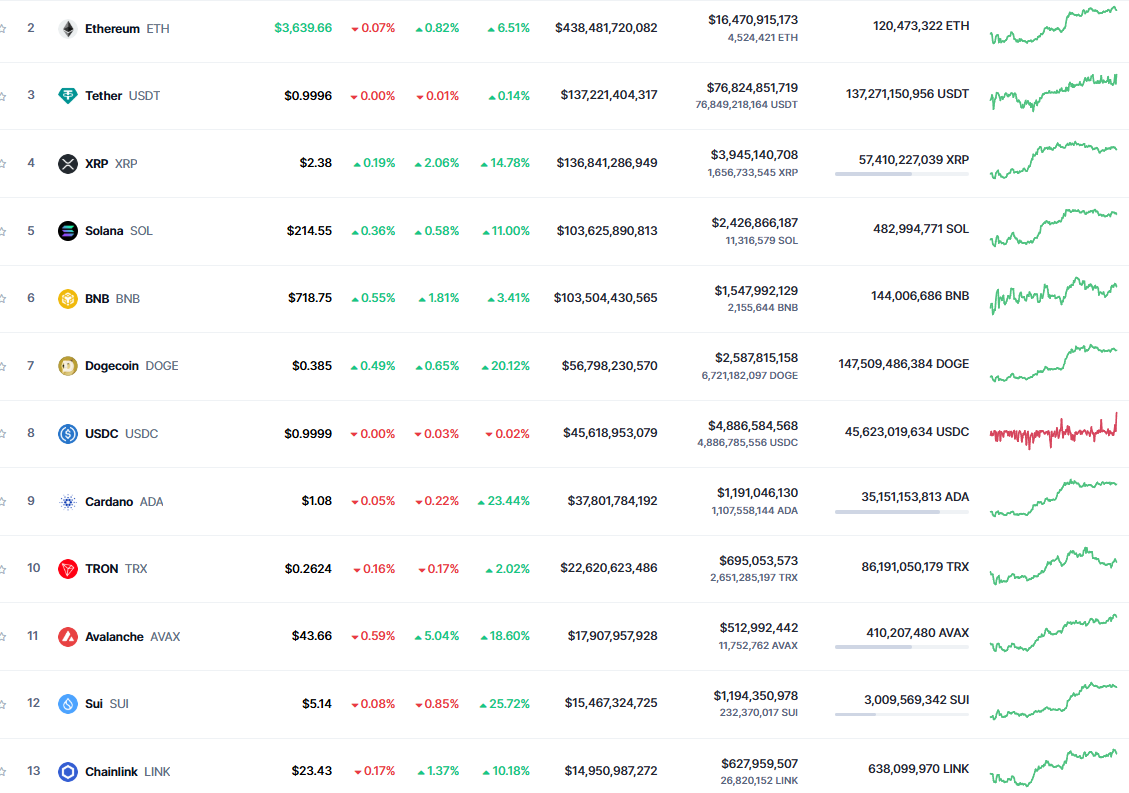Click the Chainlink coin logo
Viewport: 1129px width, 793px height.
[68, 771]
